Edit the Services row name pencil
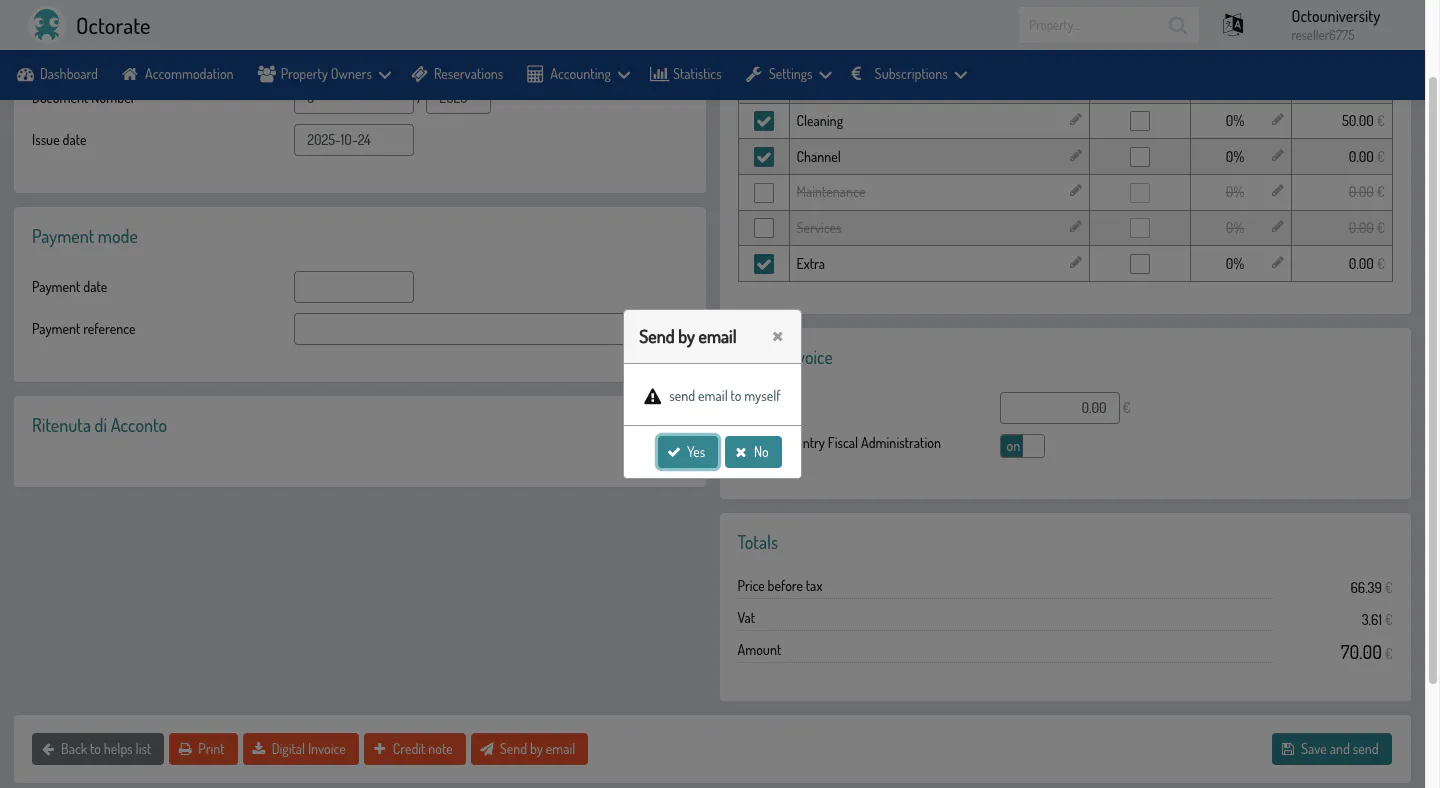Viewport: 1440px width, 788px height. point(1075,227)
